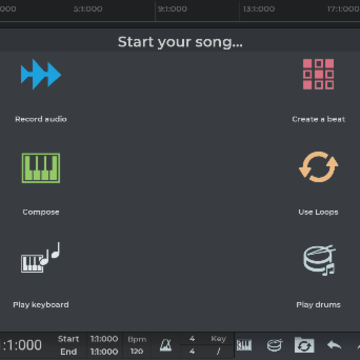Click the orange Use Loops arrows icon
This screenshot has height=360, width=360.
coord(318,167)
